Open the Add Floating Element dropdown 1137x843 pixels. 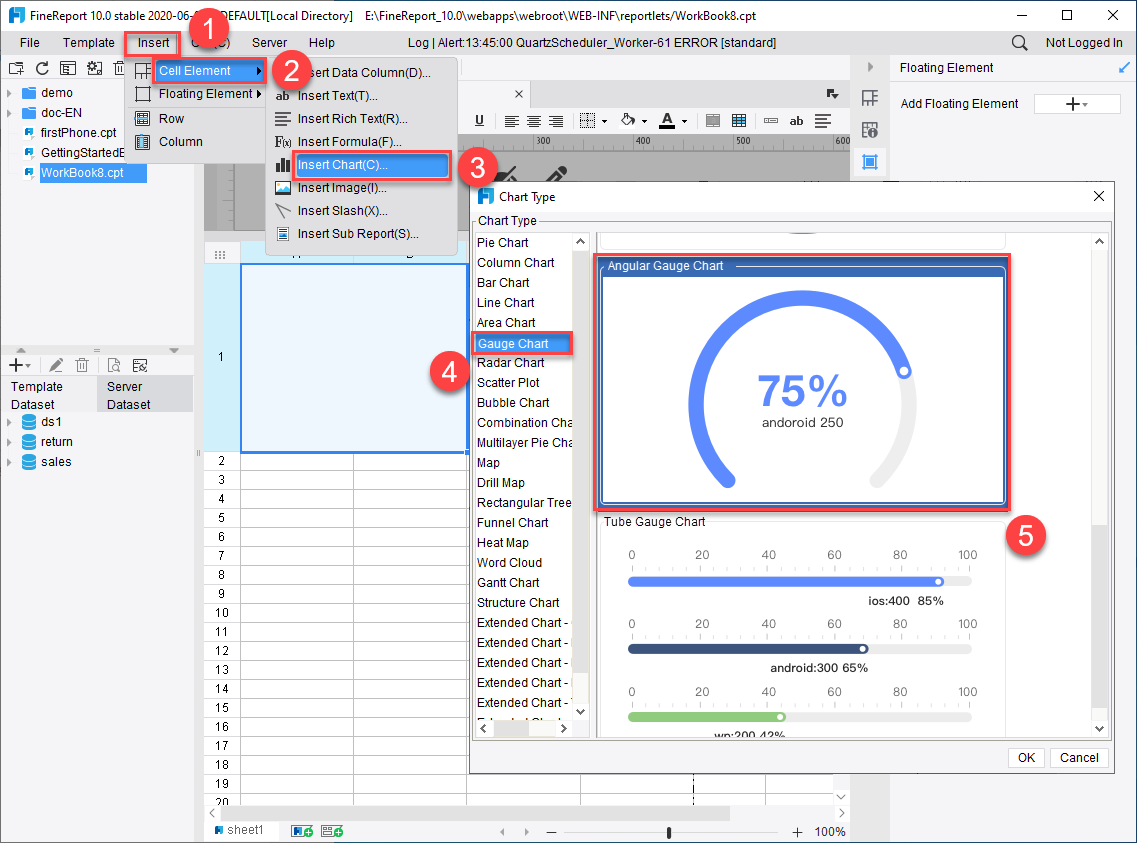tap(1077, 104)
